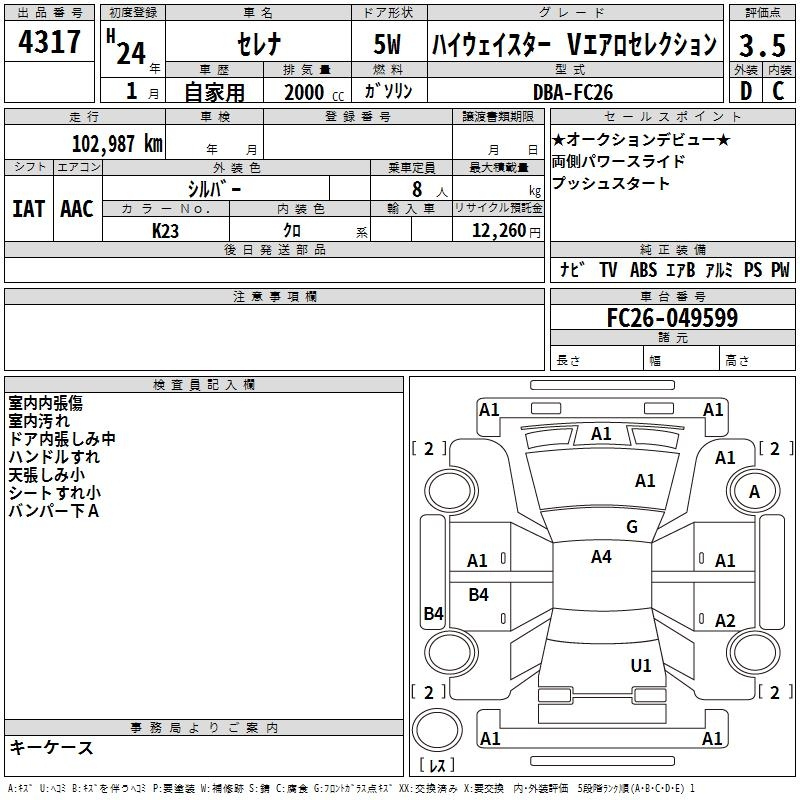Click the 幅 dimension field
The image size is (800, 800).
682,360
